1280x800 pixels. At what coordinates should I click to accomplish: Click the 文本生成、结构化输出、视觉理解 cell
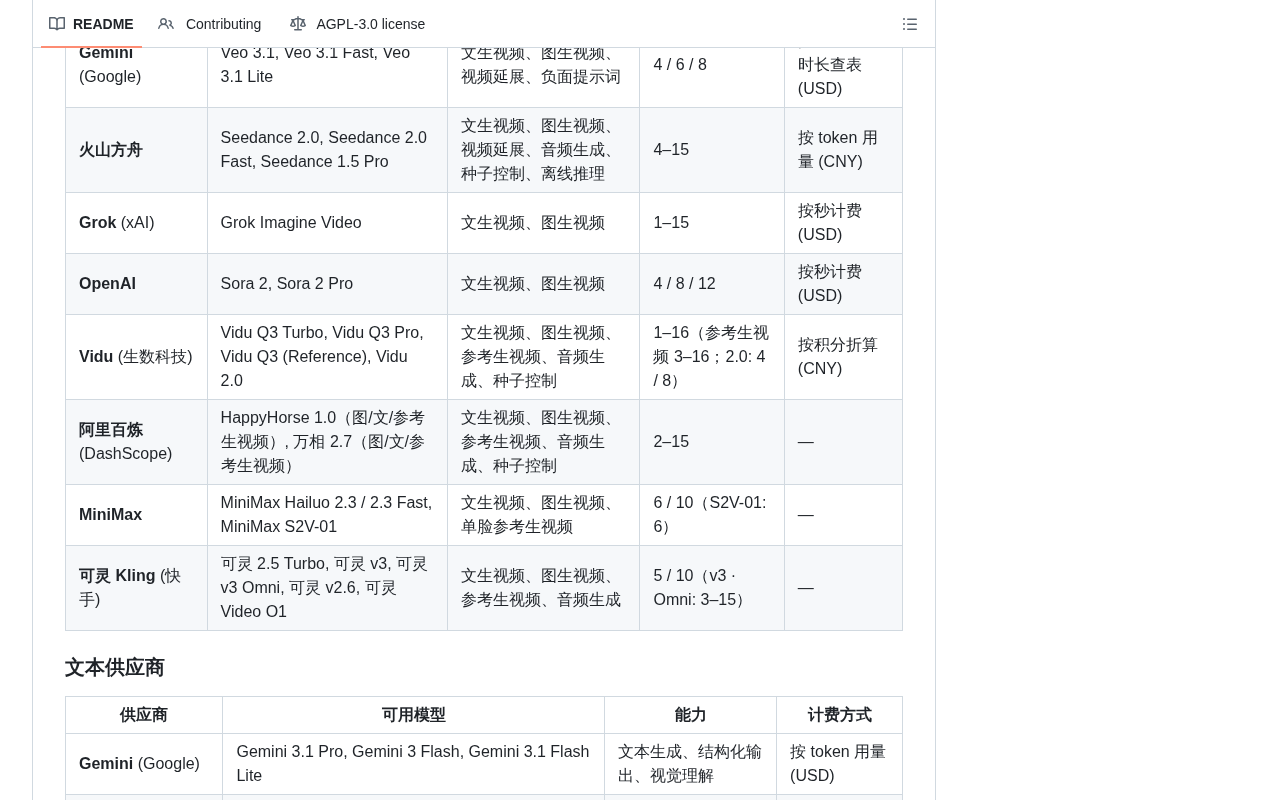click(690, 764)
